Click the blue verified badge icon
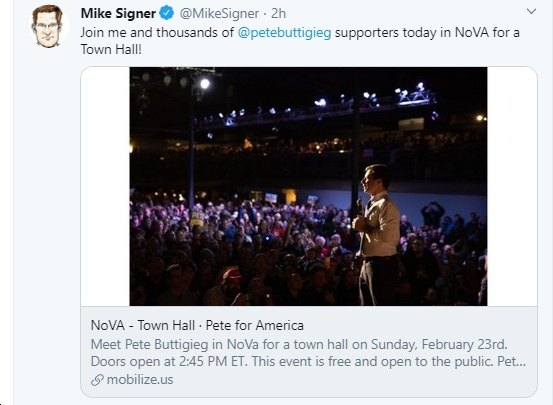This screenshot has height=405, width=553. 166,13
